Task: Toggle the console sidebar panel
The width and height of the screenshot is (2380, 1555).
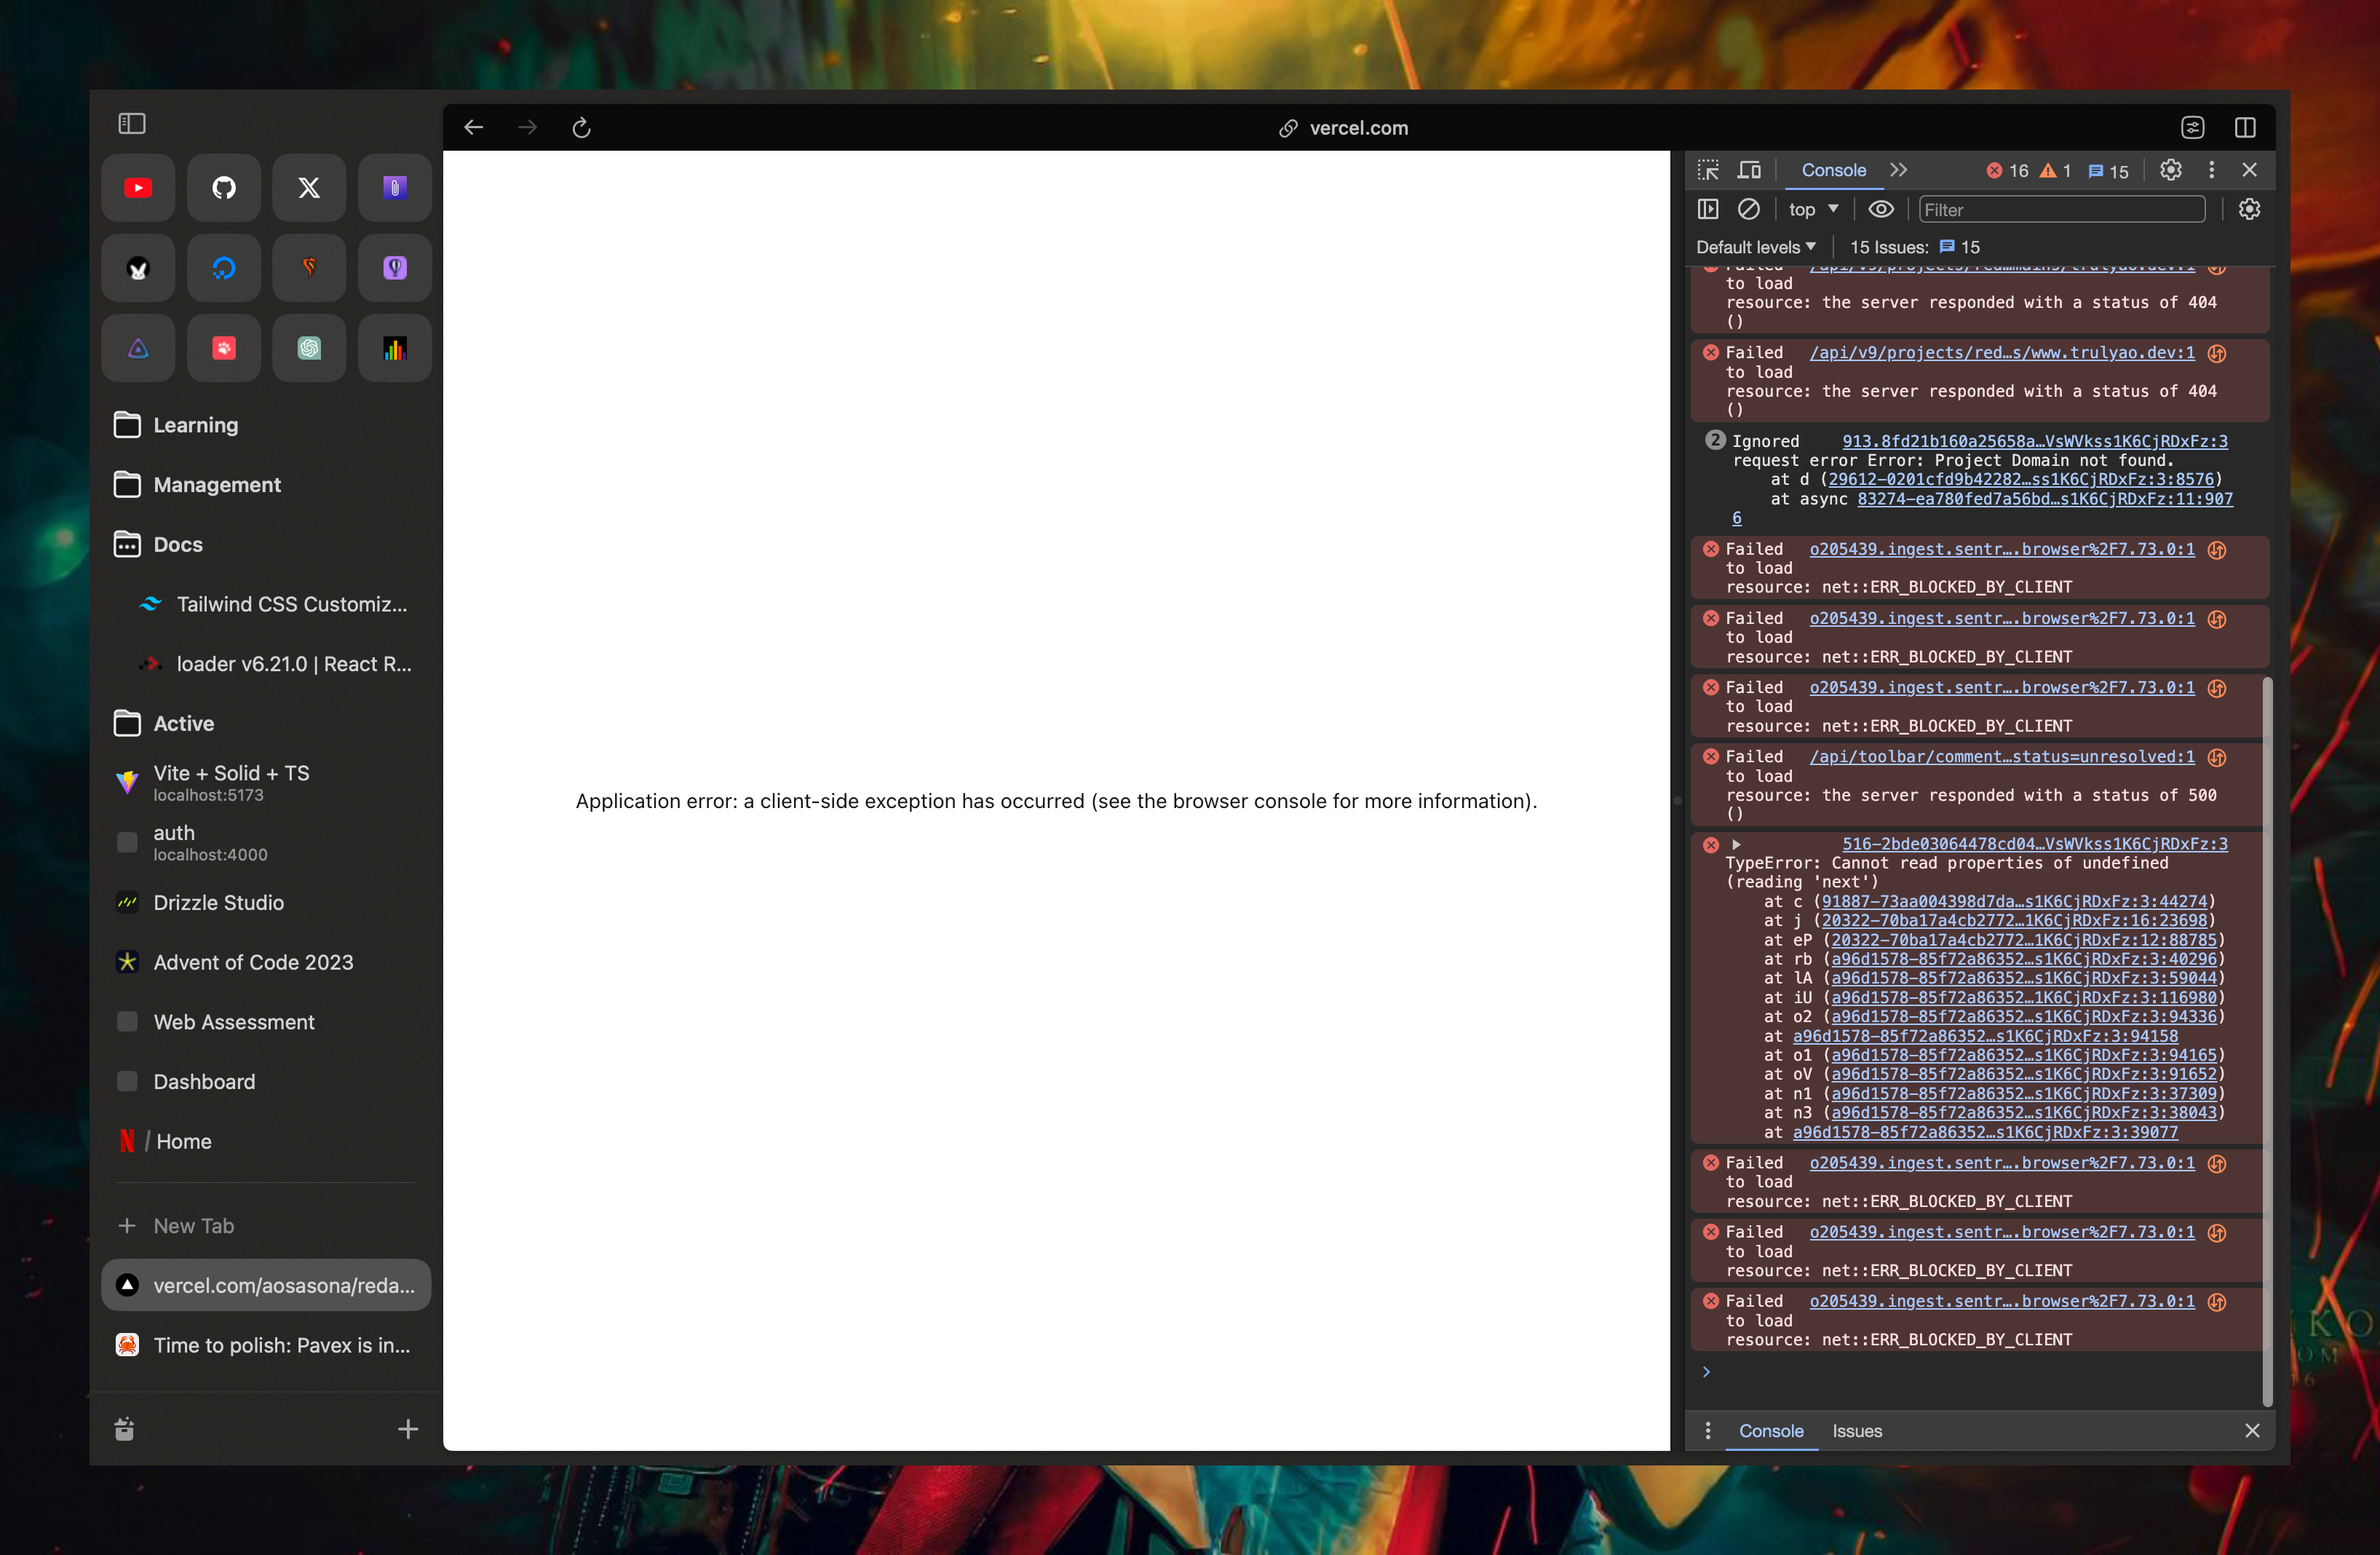Action: click(x=1708, y=210)
